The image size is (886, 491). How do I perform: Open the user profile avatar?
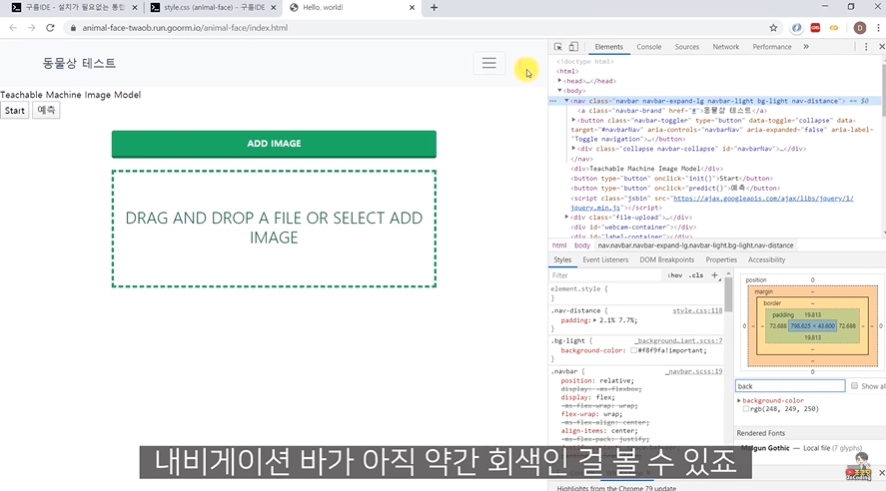(859, 28)
